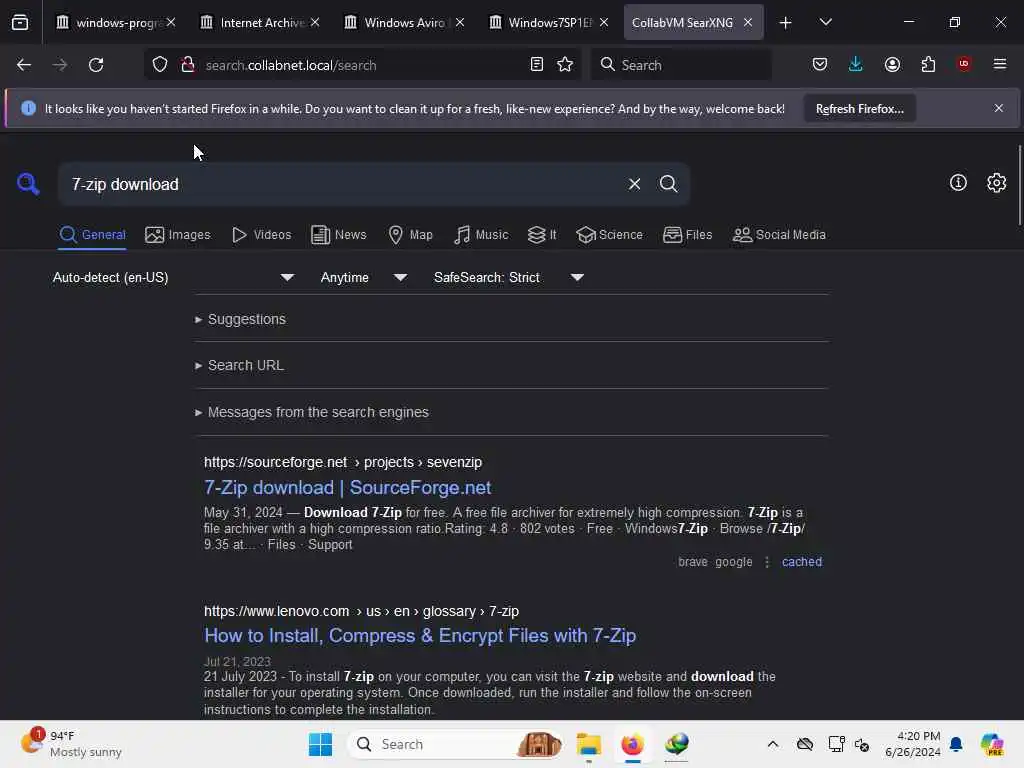This screenshot has width=1024, height=768.
Task: Open Firefox account icon
Action: click(x=892, y=64)
